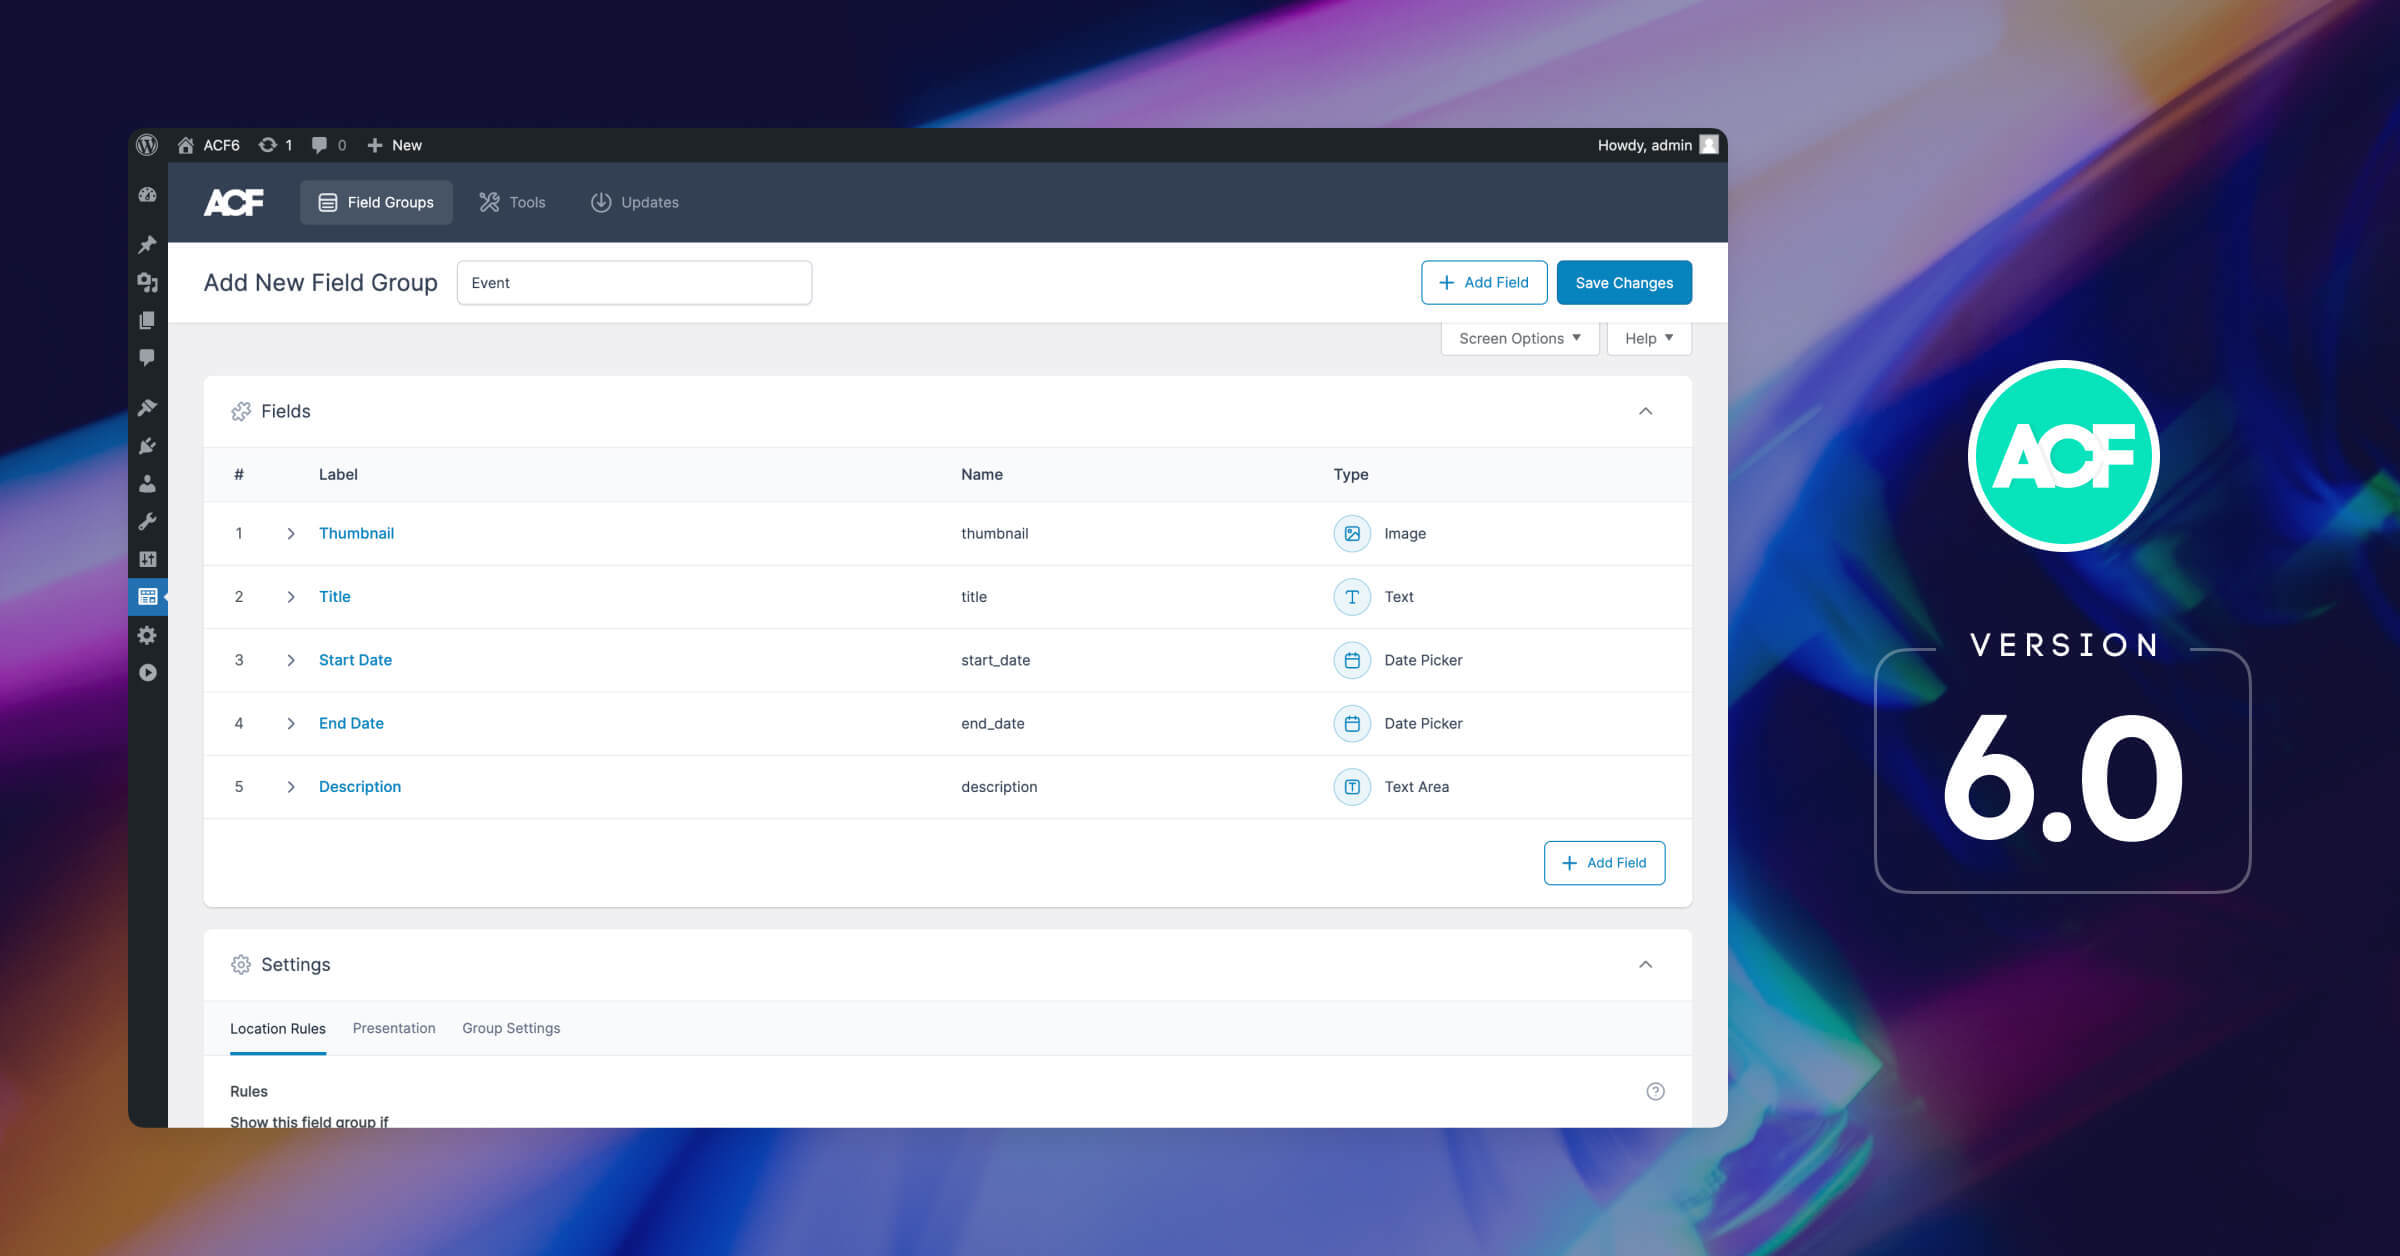Viewport: 2400px width, 1256px height.
Task: Click the ACF logo in header
Action: pyautogui.click(x=234, y=202)
